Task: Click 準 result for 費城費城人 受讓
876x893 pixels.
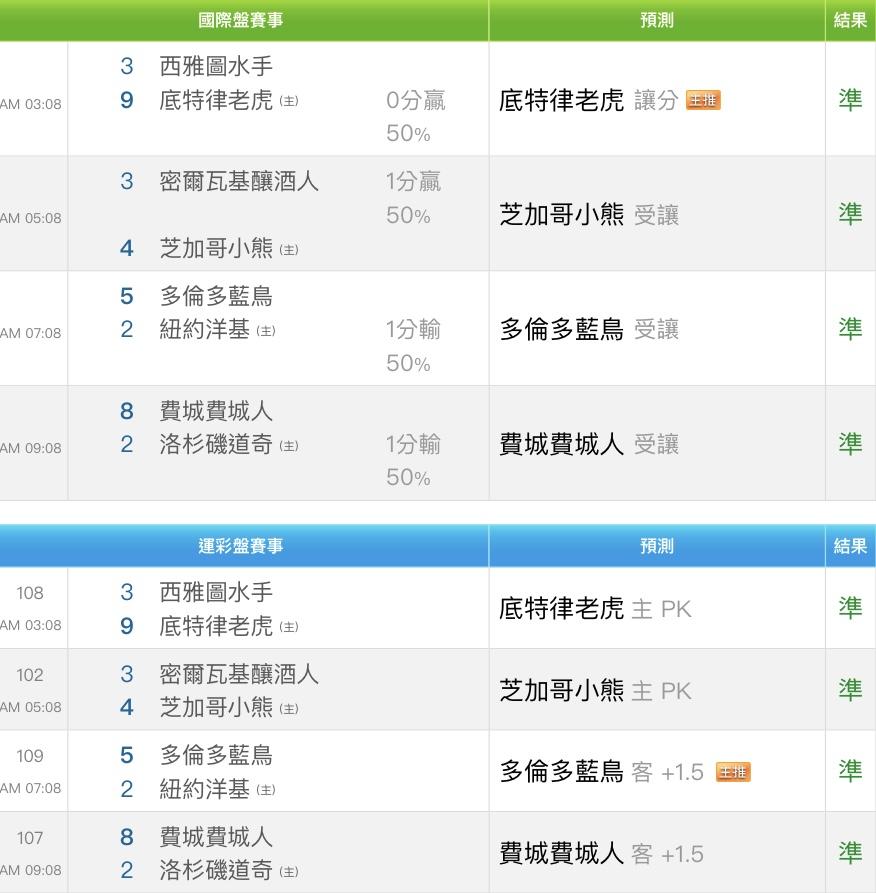Action: (850, 444)
